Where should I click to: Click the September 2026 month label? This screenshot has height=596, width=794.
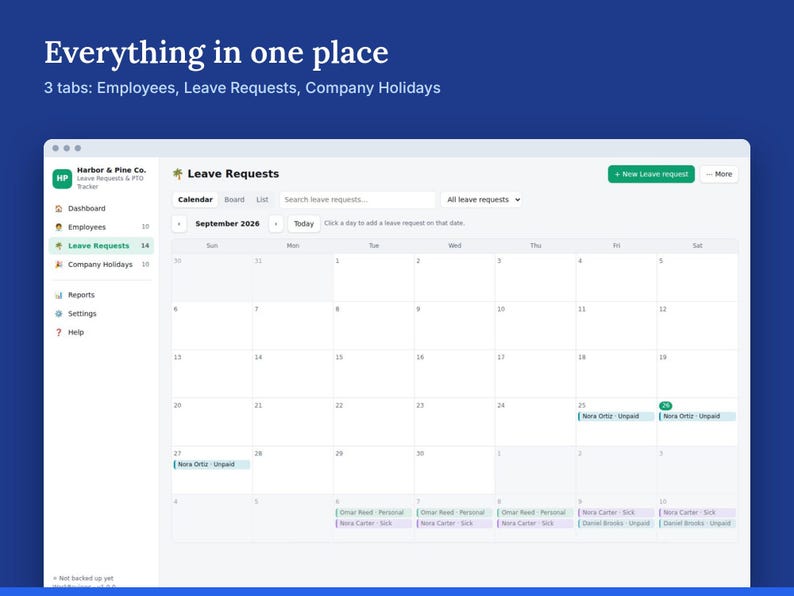[x=227, y=224]
